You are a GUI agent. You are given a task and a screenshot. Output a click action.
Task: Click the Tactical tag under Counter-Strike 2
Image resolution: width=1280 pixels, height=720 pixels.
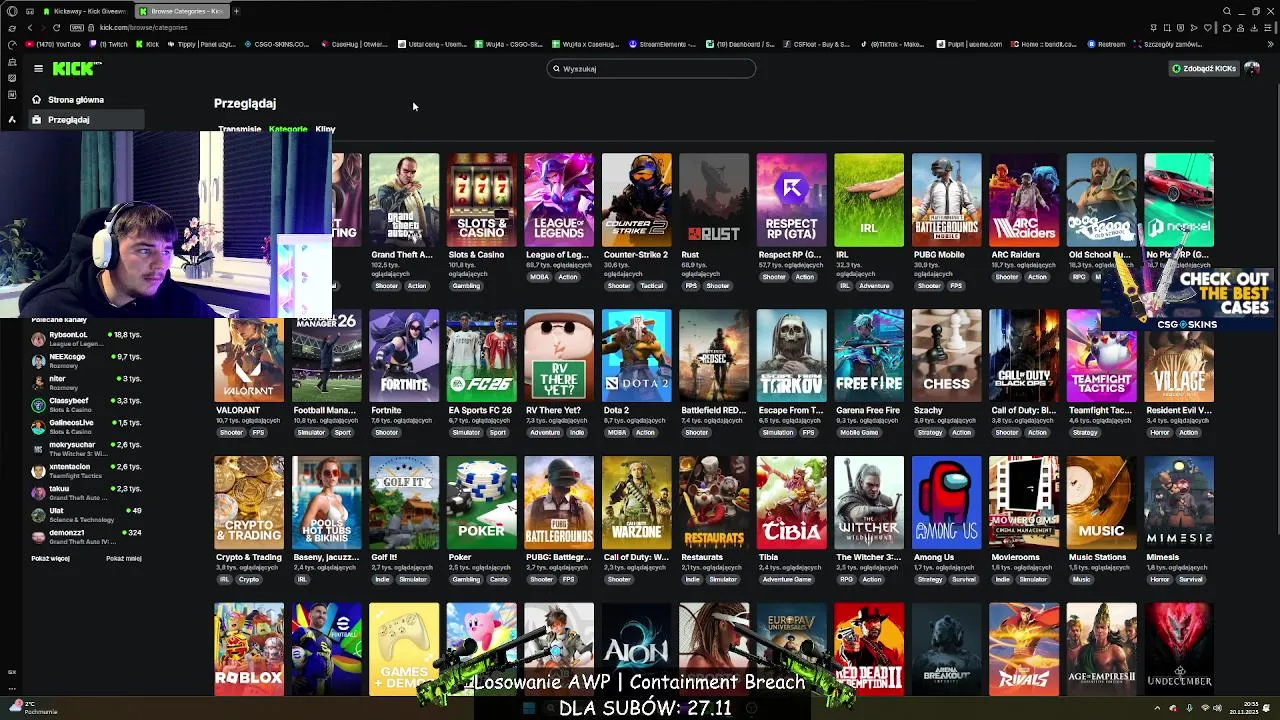[652, 286]
